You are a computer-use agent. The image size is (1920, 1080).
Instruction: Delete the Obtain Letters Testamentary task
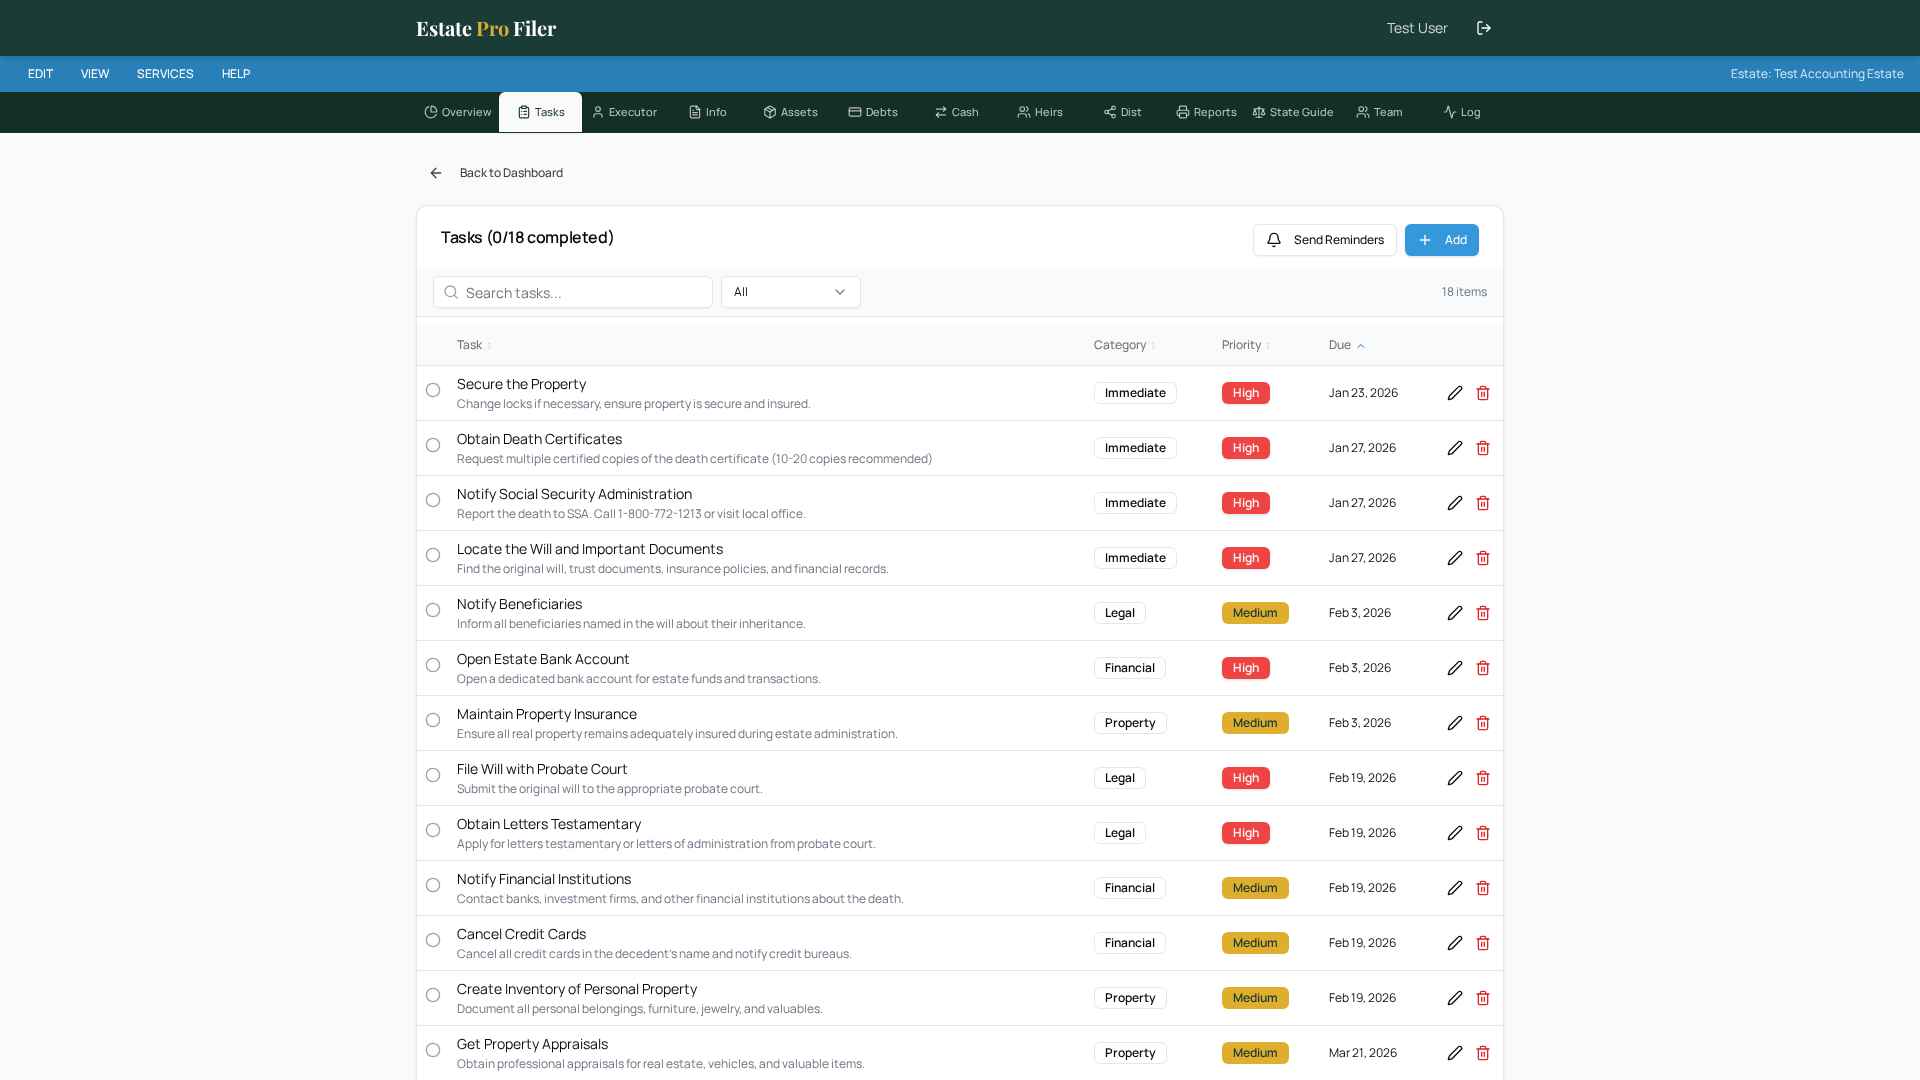[x=1483, y=833]
